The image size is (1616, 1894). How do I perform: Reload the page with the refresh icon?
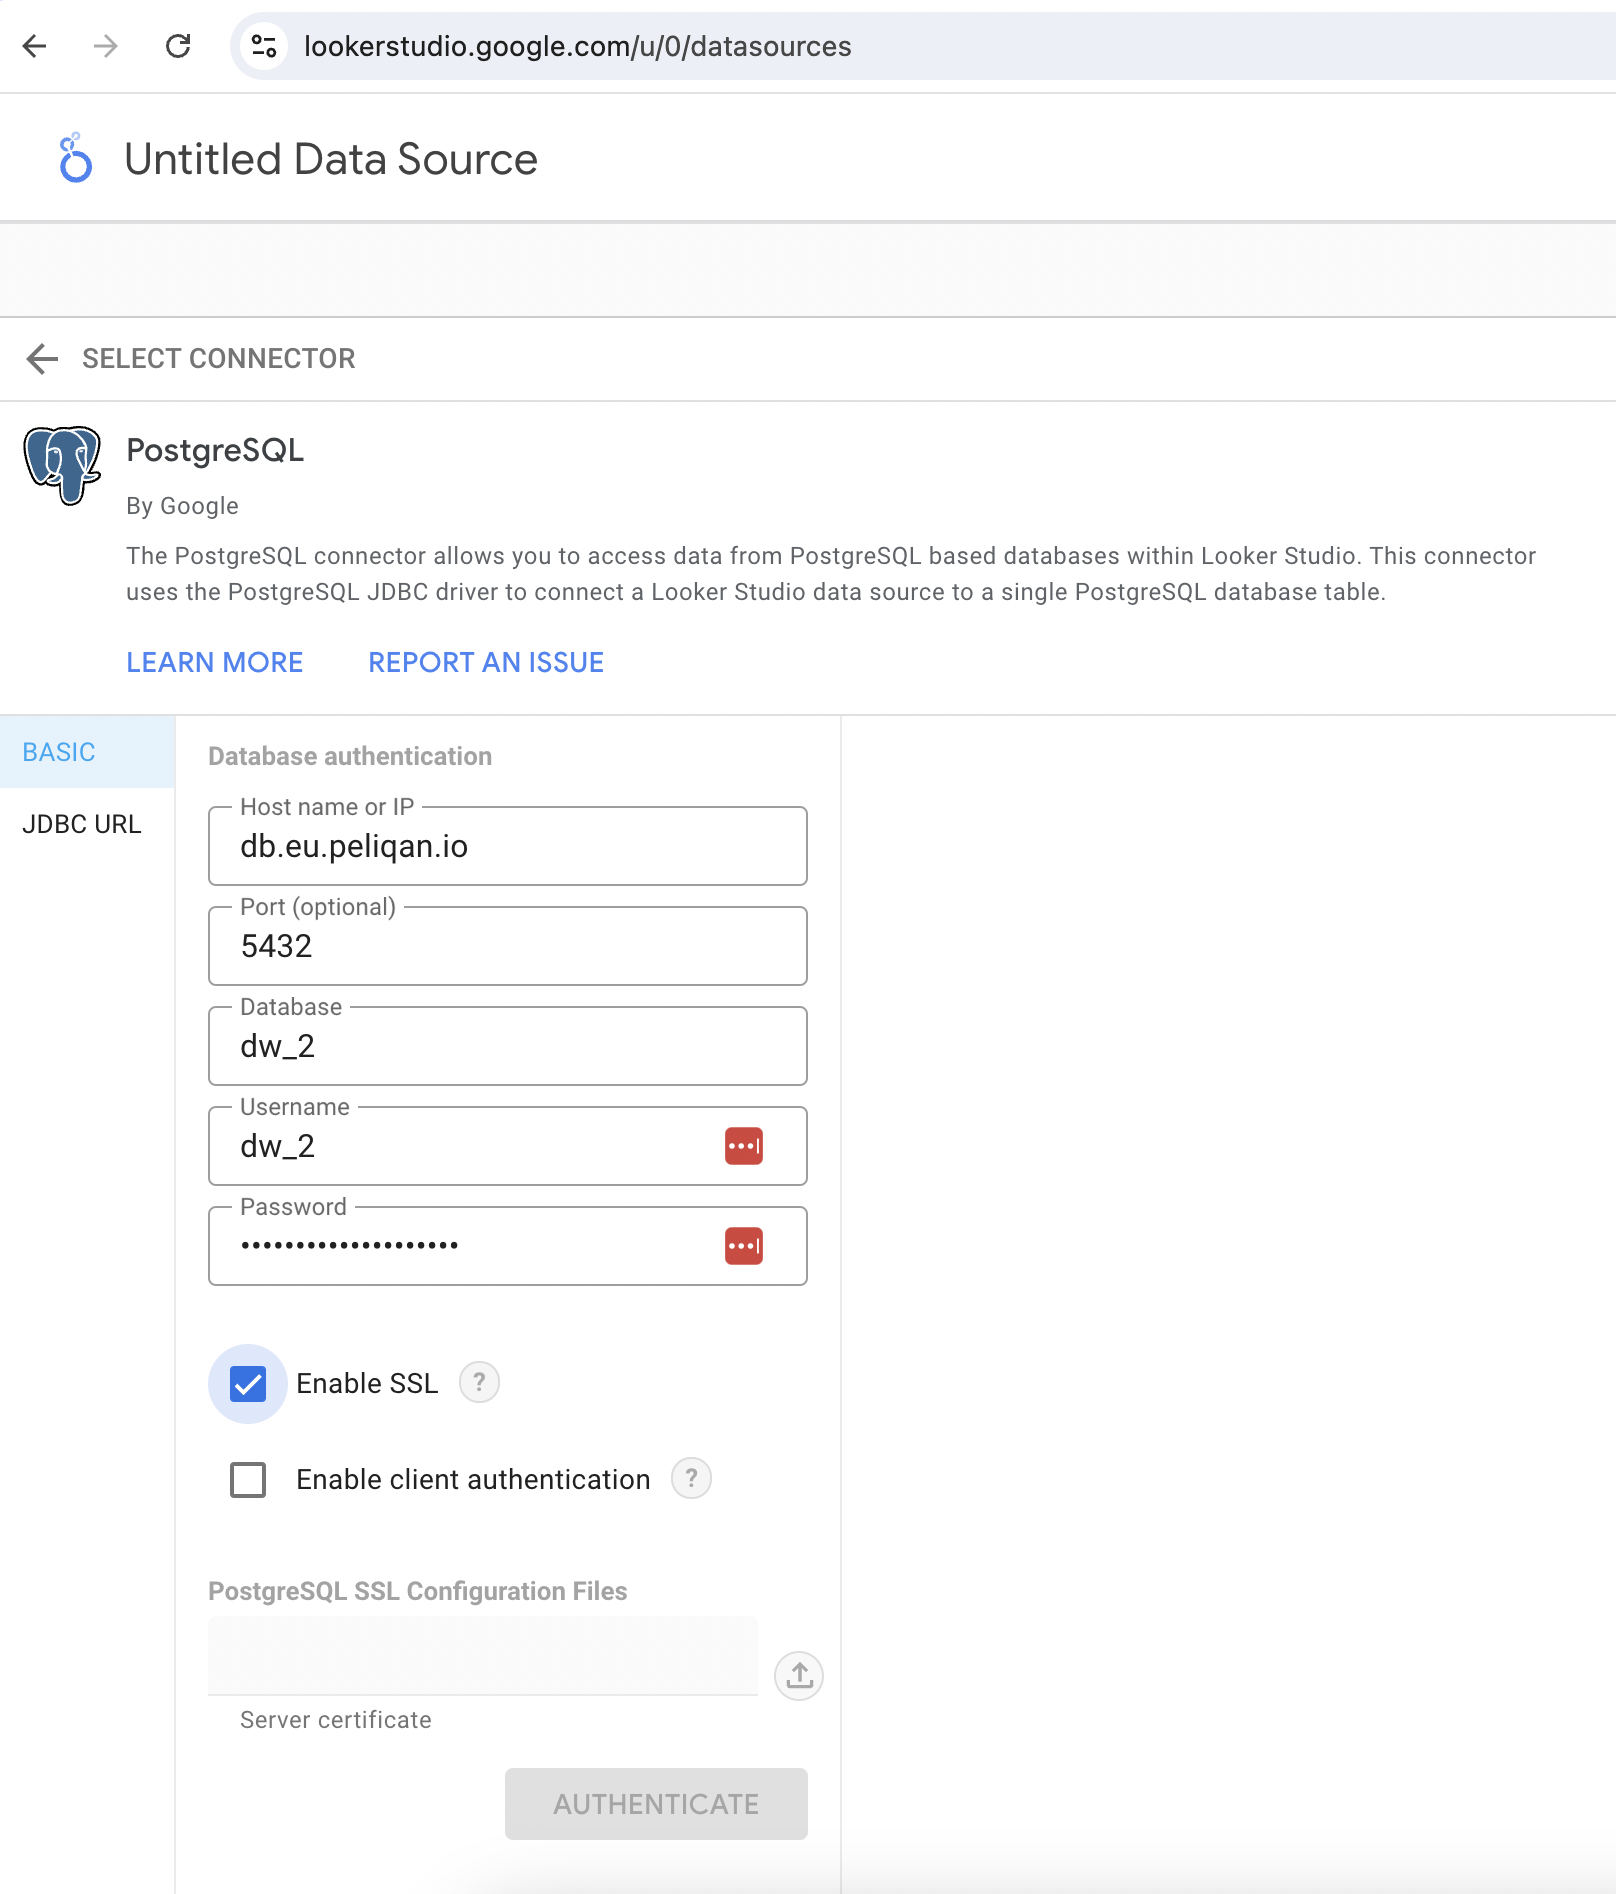(178, 46)
